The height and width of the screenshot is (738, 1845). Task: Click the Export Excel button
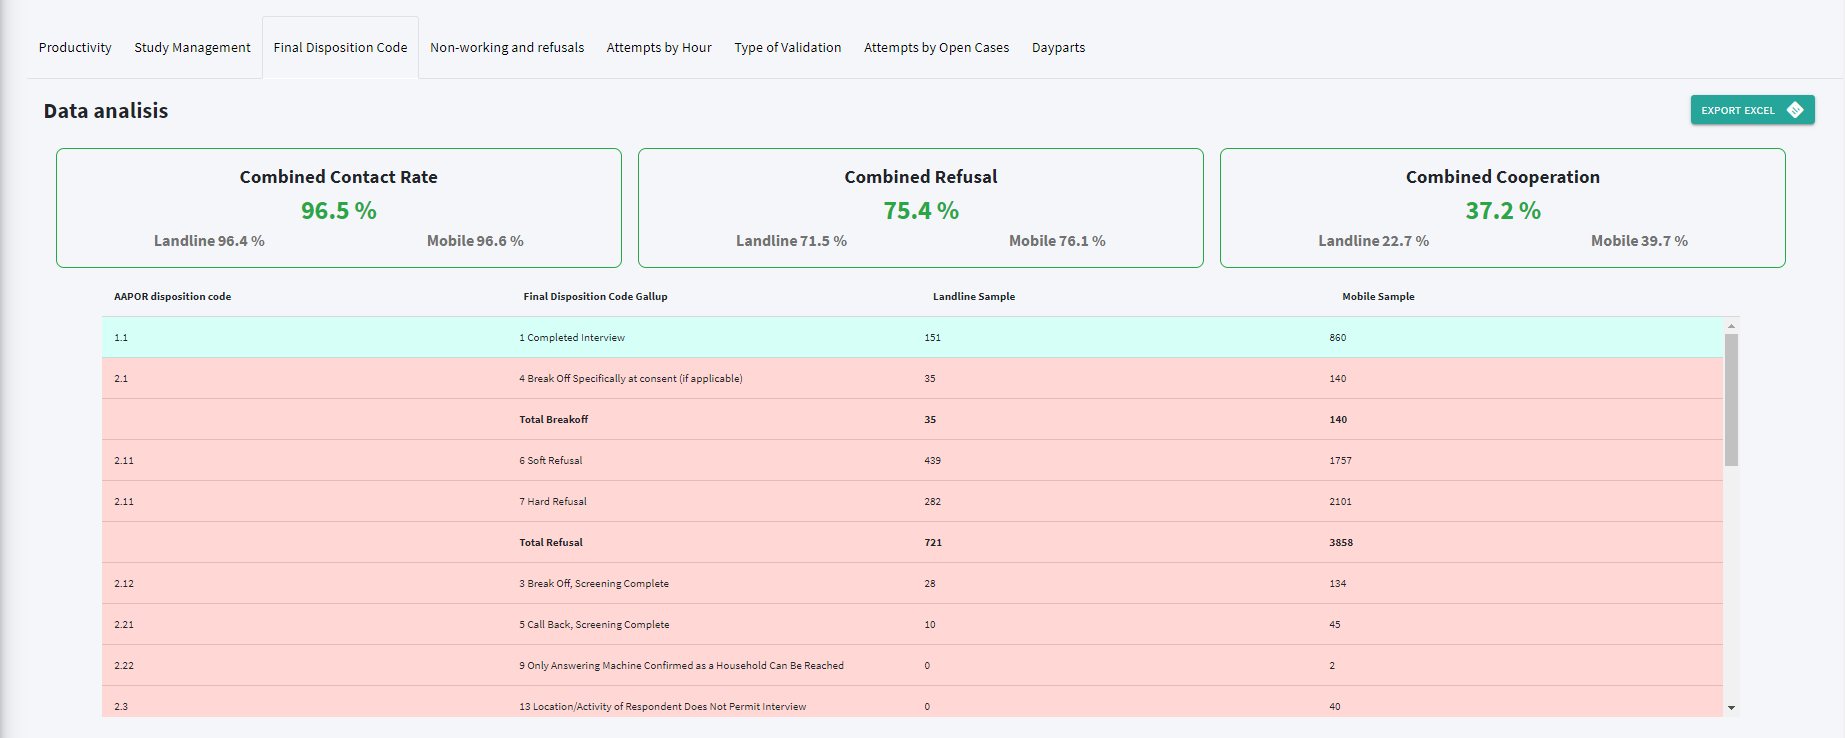coord(1752,110)
